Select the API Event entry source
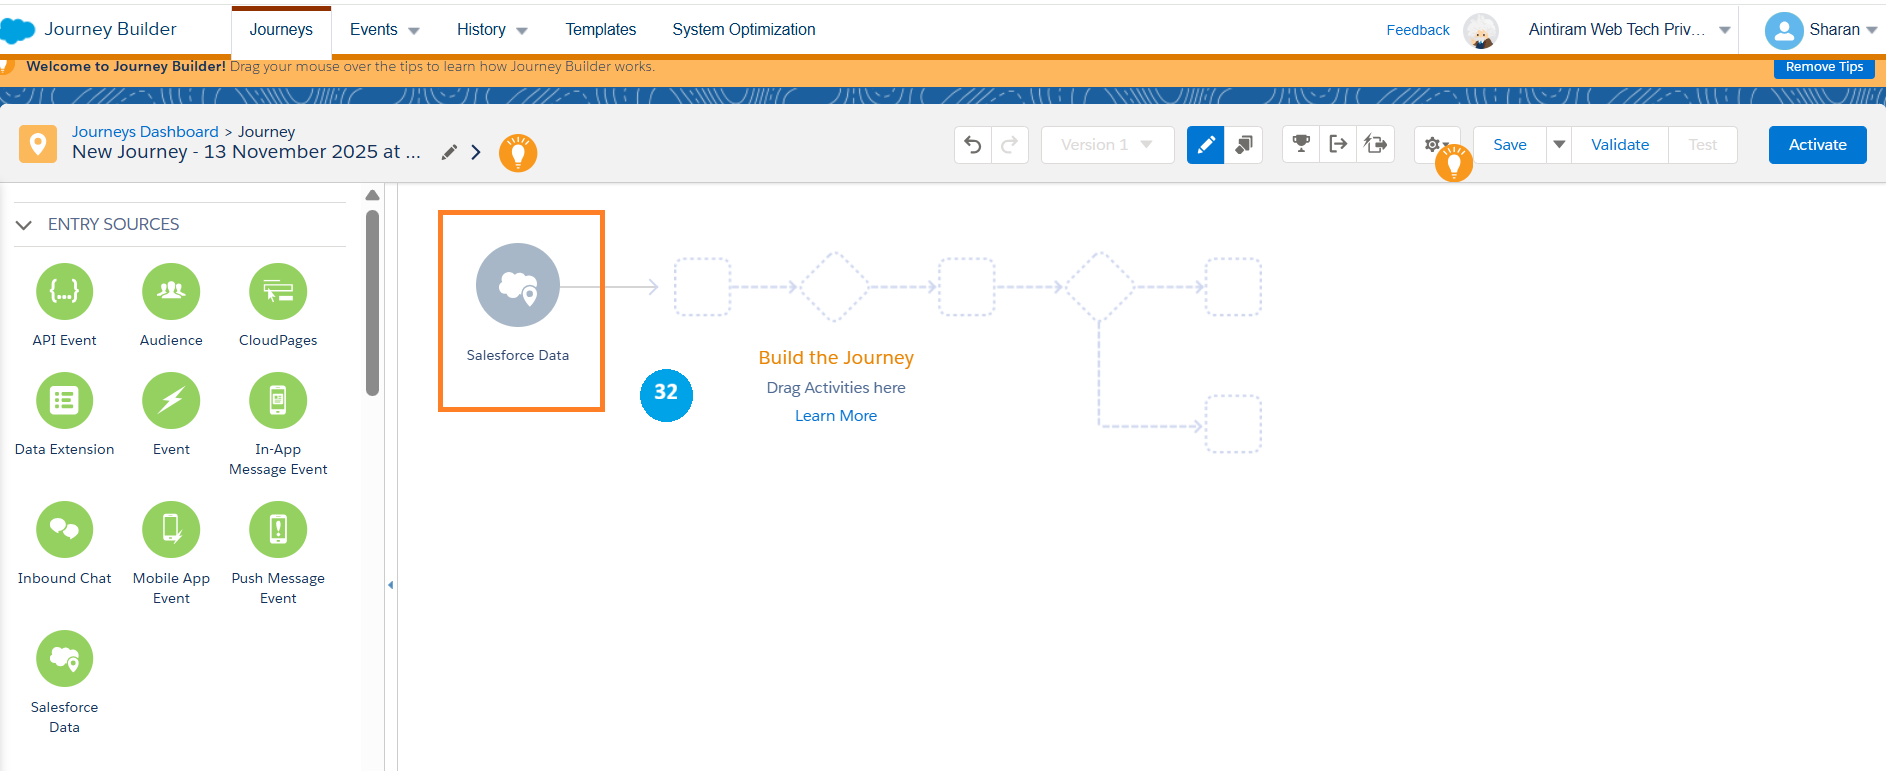The image size is (1886, 771). tap(65, 292)
